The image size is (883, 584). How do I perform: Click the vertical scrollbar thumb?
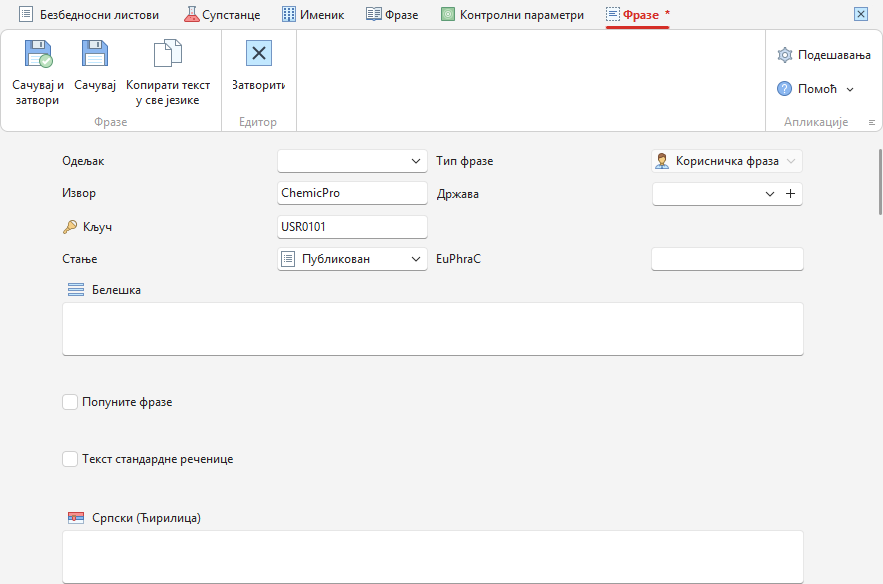(x=880, y=182)
